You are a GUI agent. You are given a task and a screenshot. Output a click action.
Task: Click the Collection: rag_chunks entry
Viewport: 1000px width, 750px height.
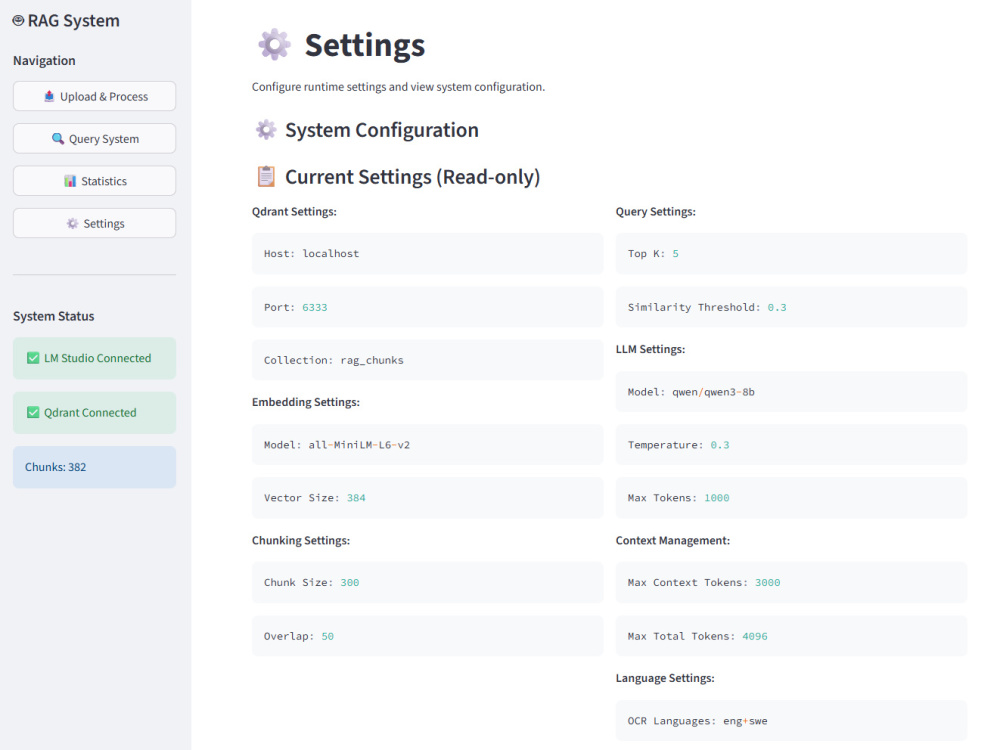tap(427, 360)
